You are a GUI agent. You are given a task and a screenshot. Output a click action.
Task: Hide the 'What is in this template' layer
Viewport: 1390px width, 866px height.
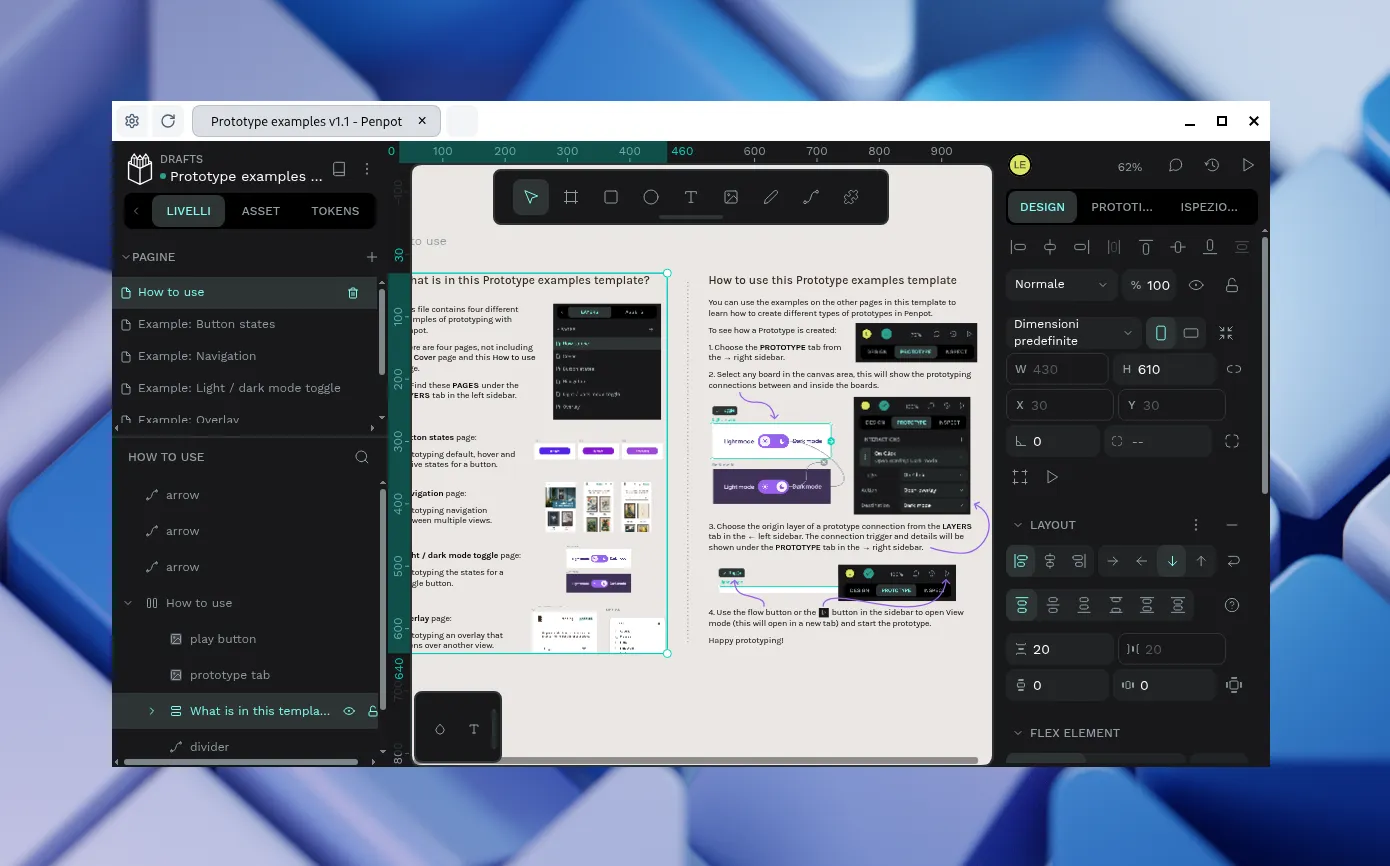pyautogui.click(x=350, y=711)
